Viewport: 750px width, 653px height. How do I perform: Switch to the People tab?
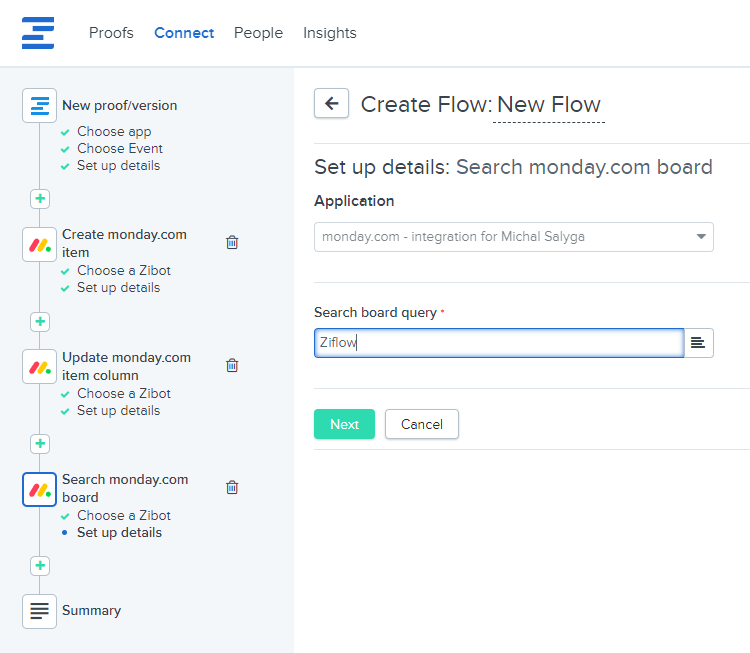(x=258, y=33)
